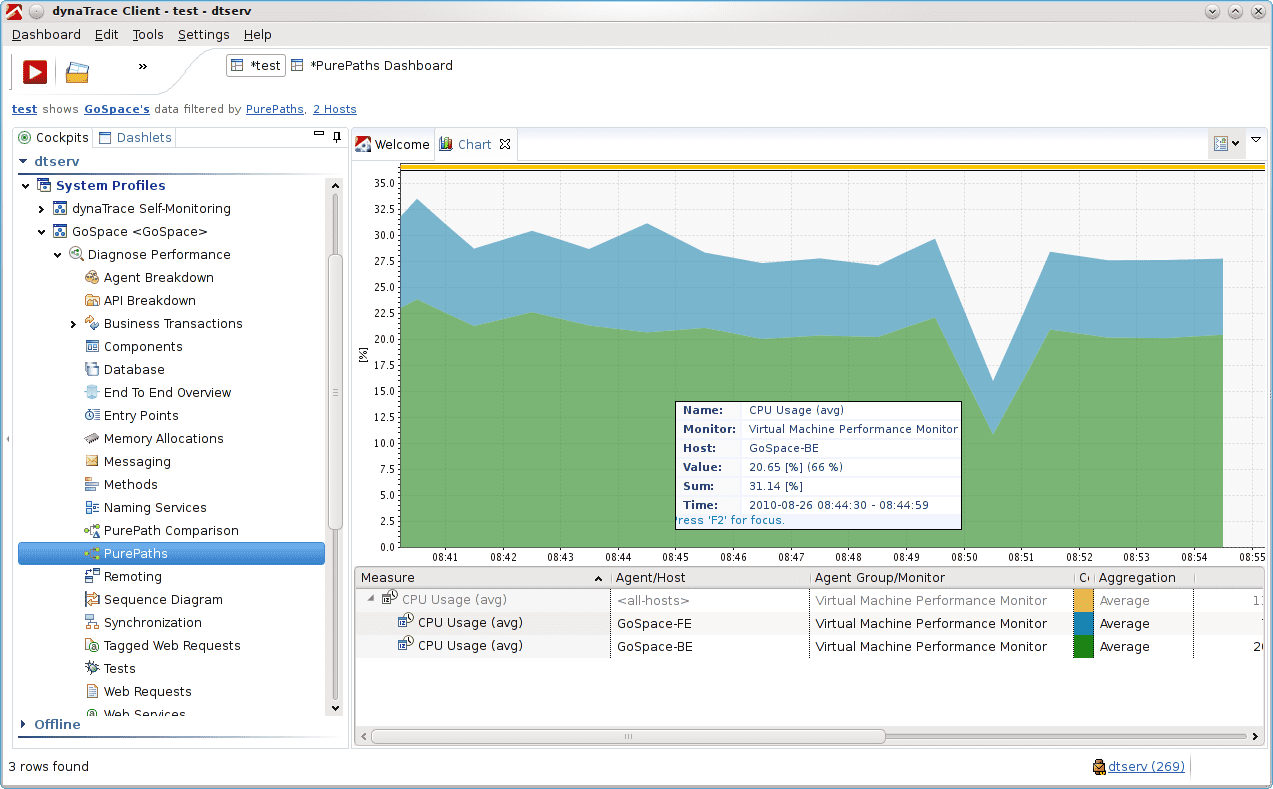Image resolution: width=1273 pixels, height=789 pixels.
Task: Click the dynaTrace Self-Monitoring profile icon
Action: click(60, 208)
